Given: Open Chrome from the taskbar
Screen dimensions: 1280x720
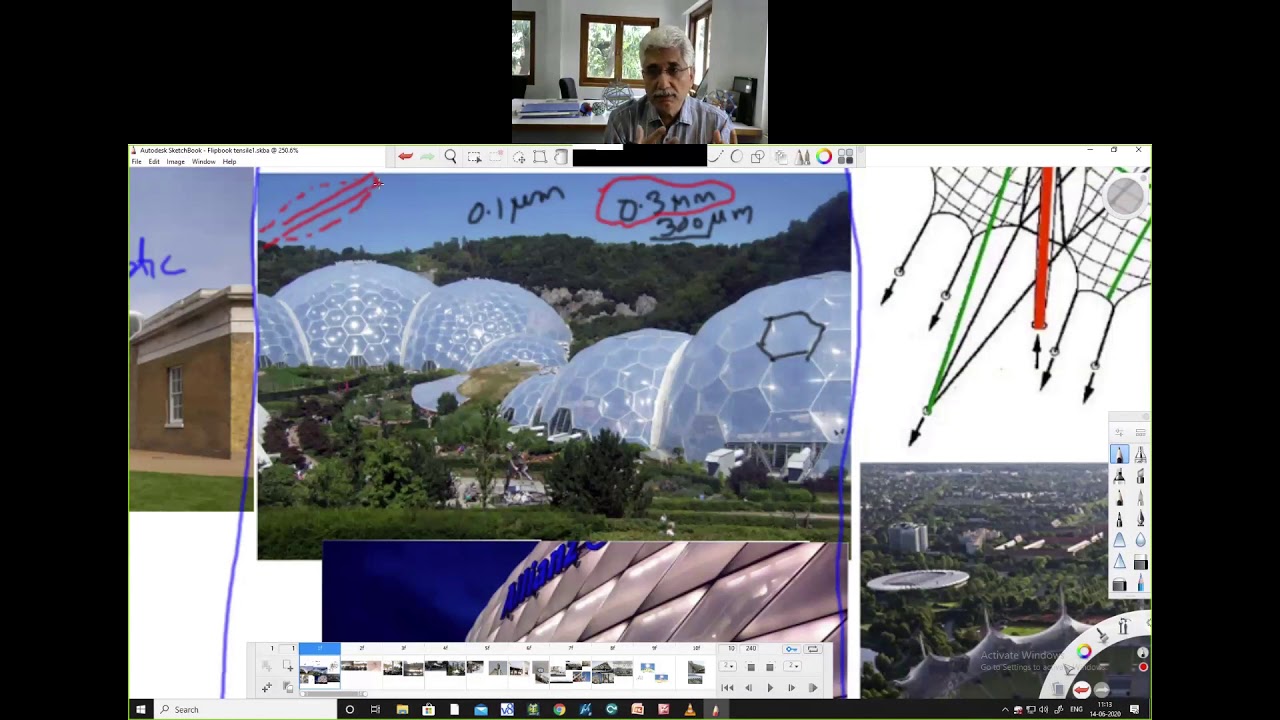Looking at the screenshot, I should pyautogui.click(x=559, y=710).
